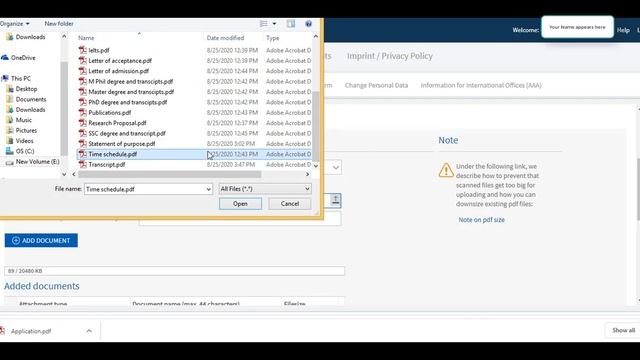Click the sidebar scroll up arrow
This screenshot has width=640, height=360.
click(x=64, y=37)
